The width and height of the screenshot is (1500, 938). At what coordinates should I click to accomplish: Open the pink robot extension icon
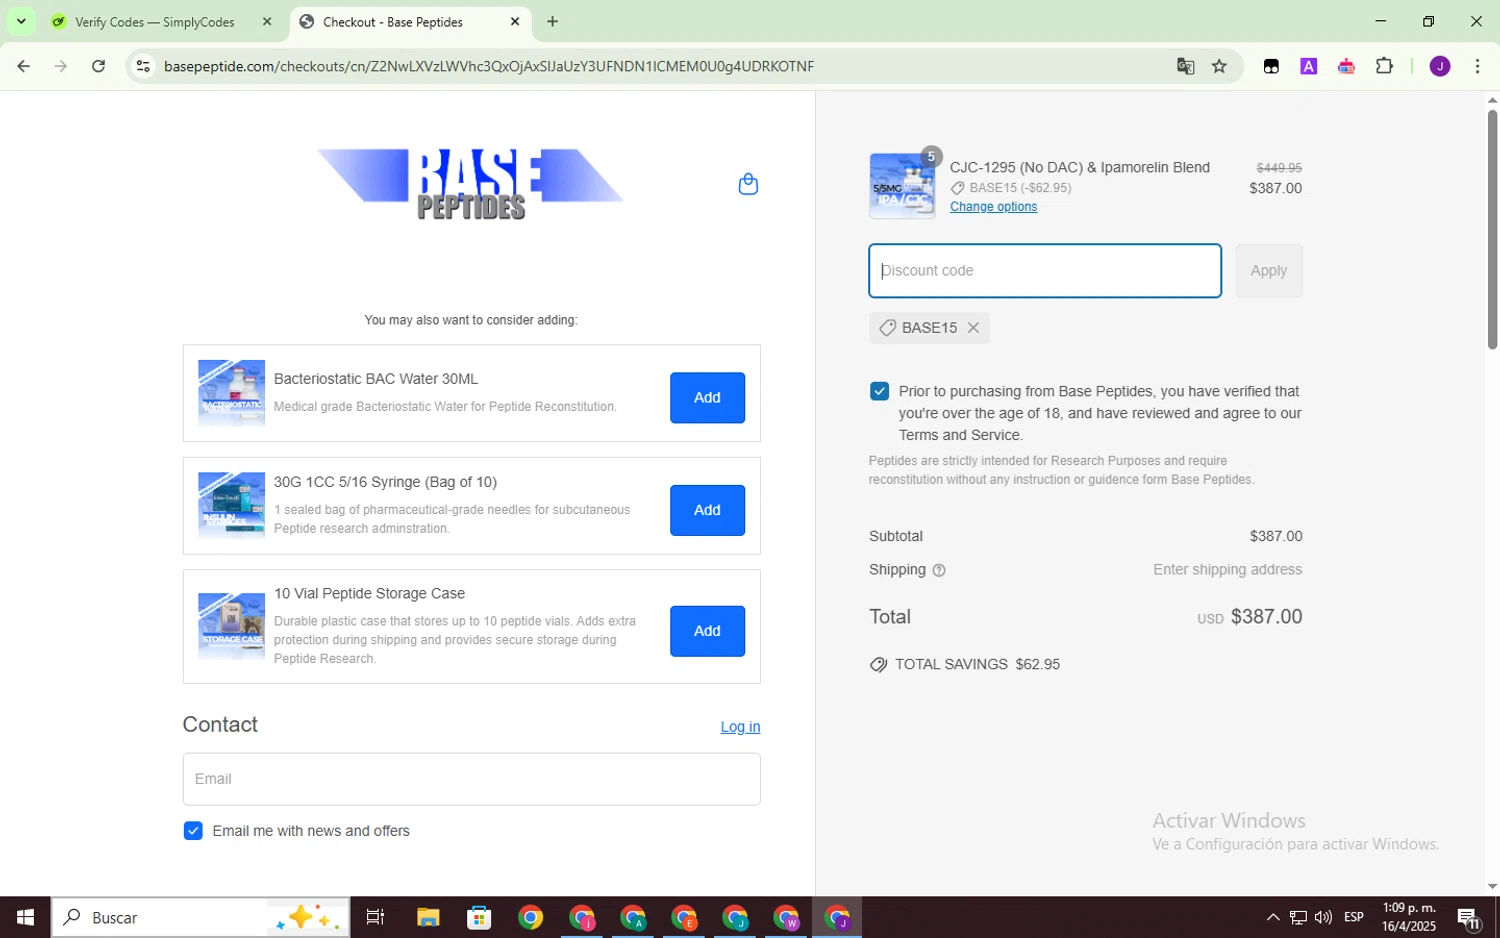pos(1346,66)
